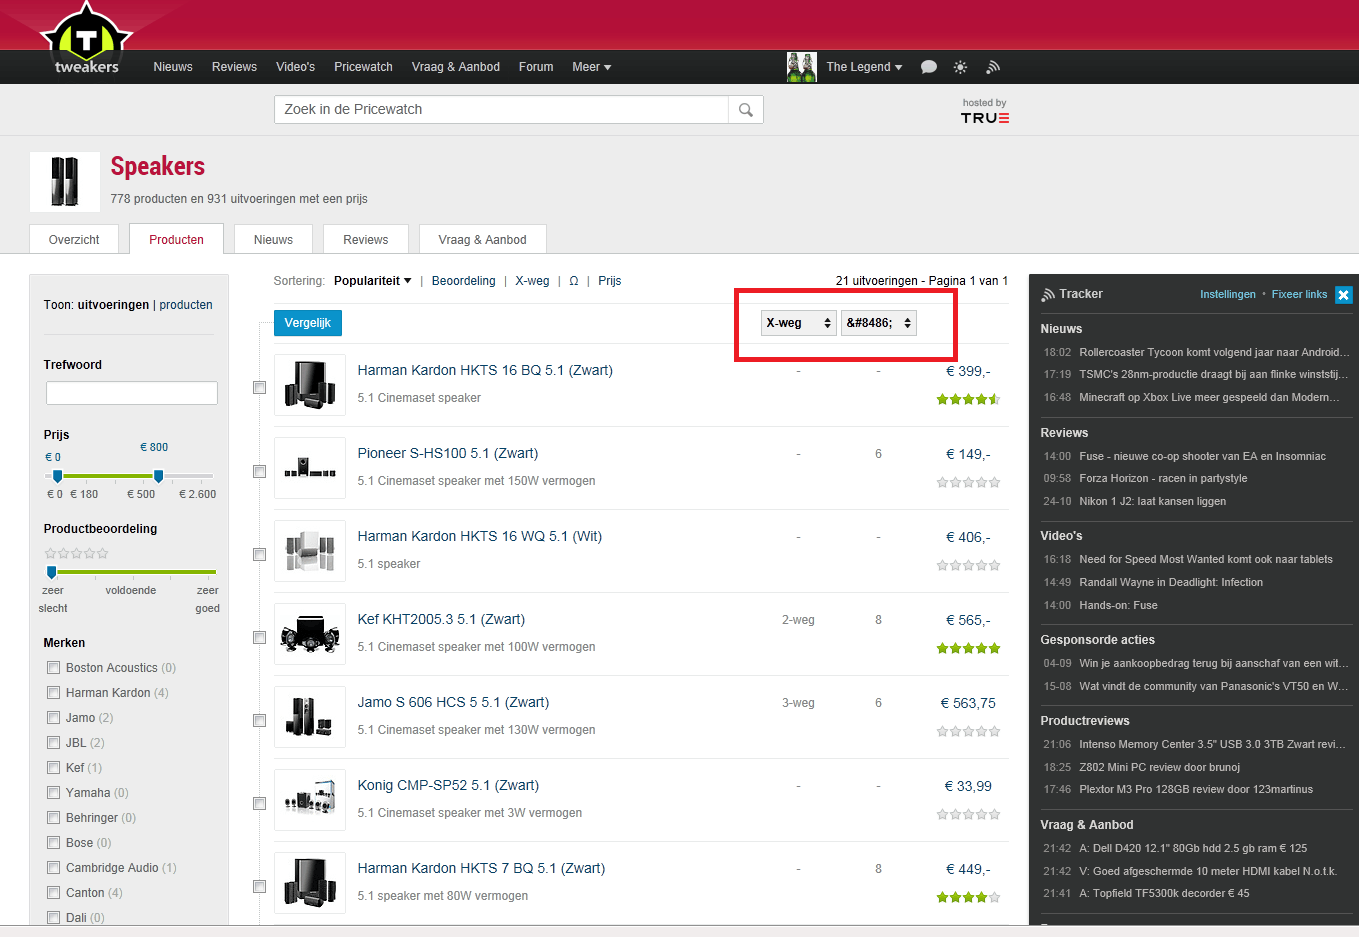Switch to the Producten tab

coord(176,240)
